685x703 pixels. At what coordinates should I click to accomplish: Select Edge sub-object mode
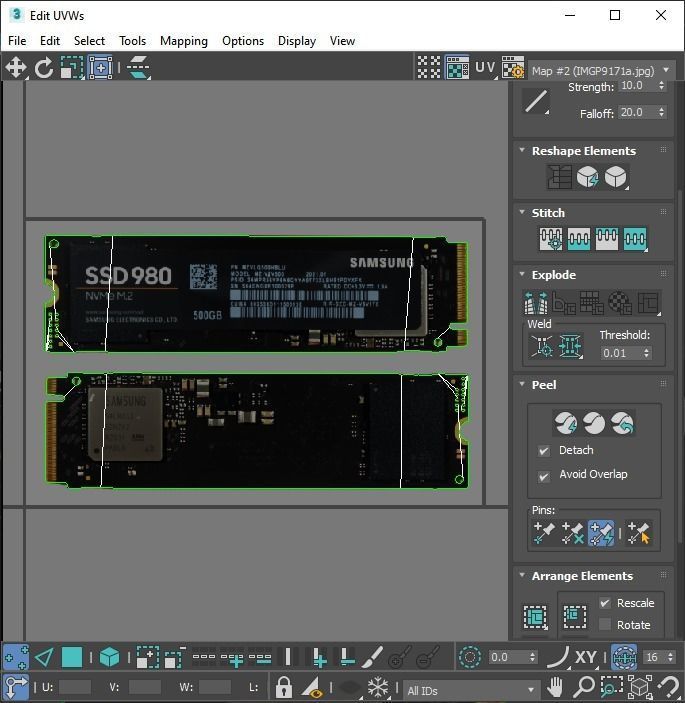tap(44, 658)
